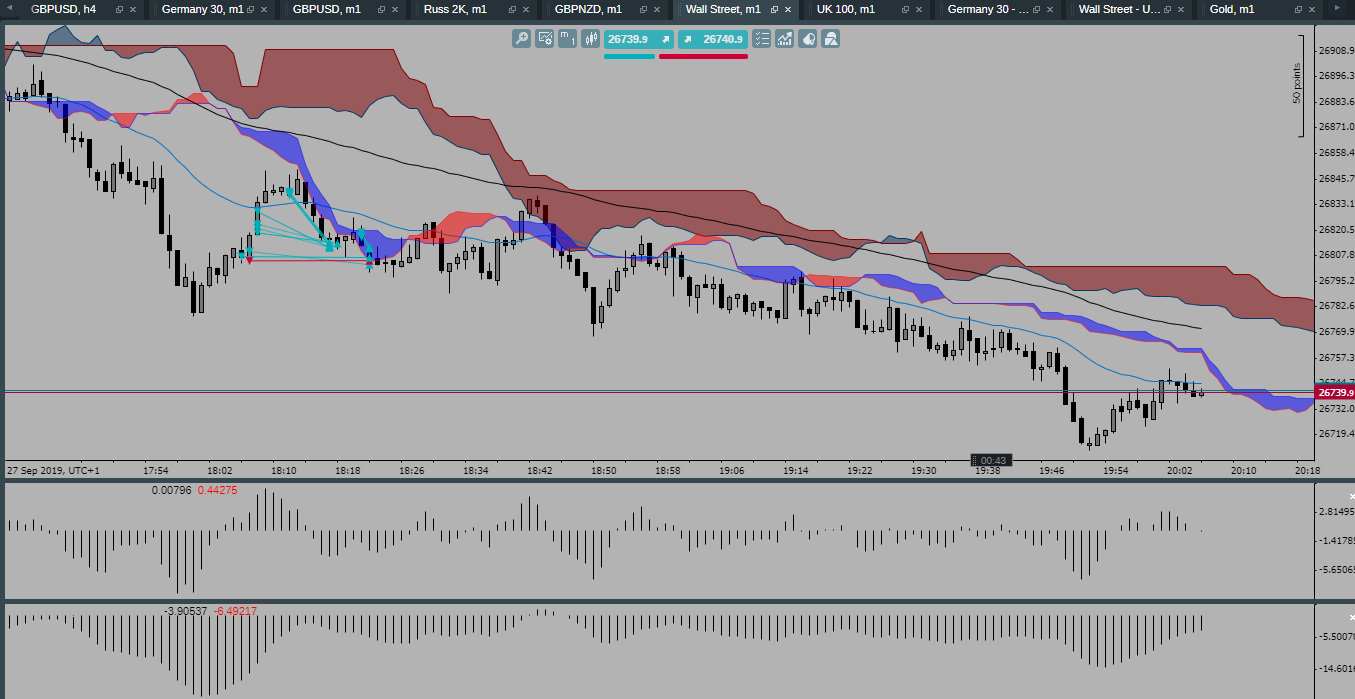Detach the GBPNZD, m1 chart tab
The image size is (1355, 699).
644,9
